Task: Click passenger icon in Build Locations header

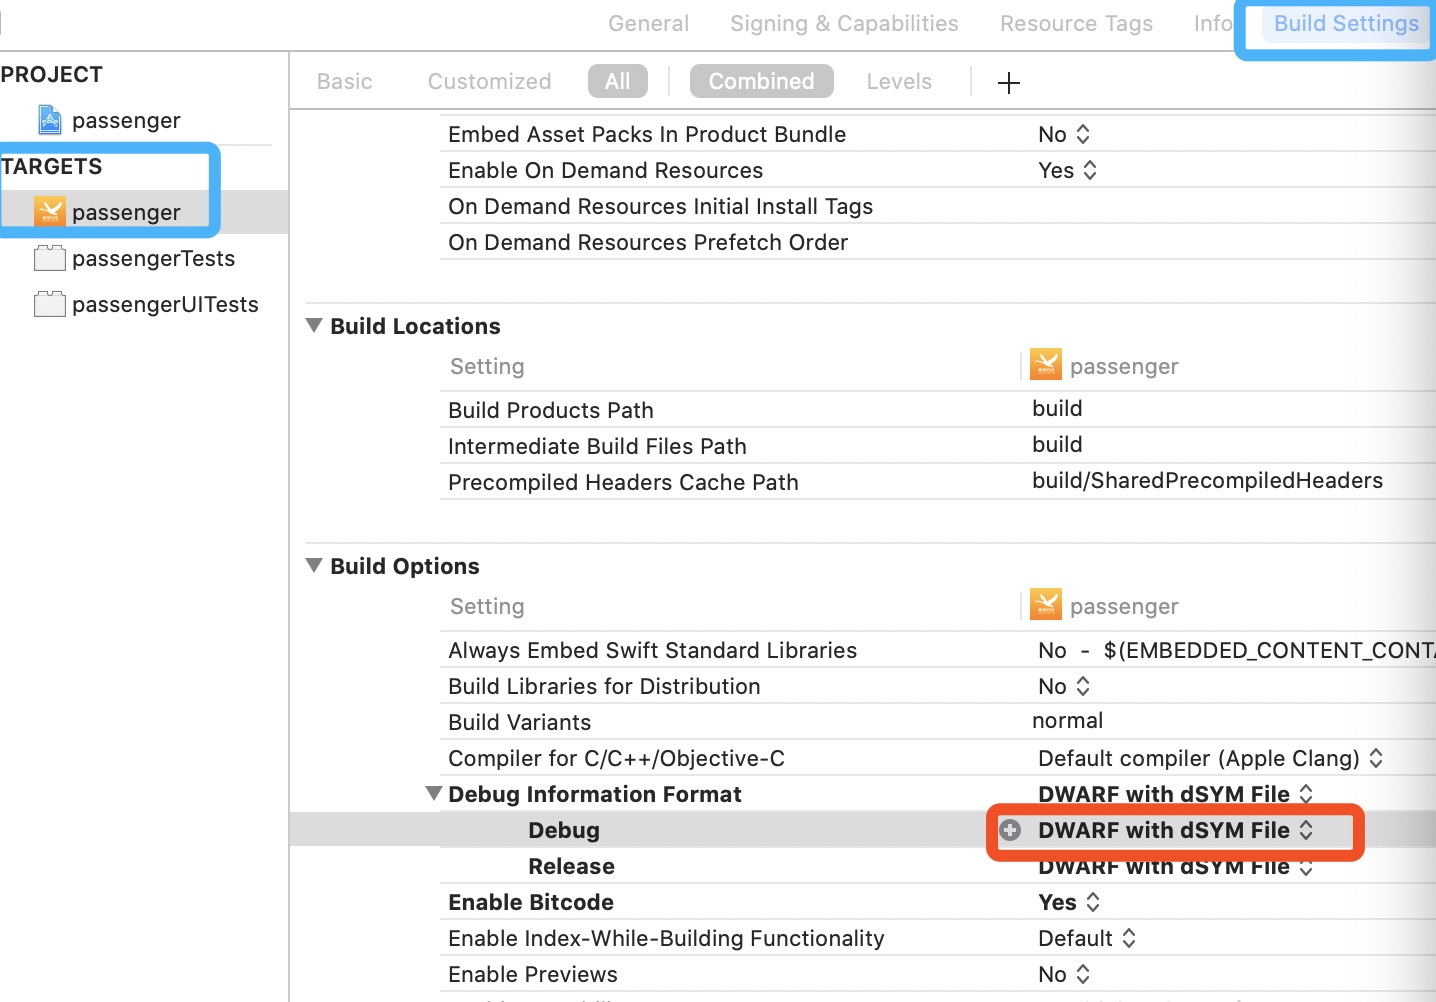Action: point(1046,365)
